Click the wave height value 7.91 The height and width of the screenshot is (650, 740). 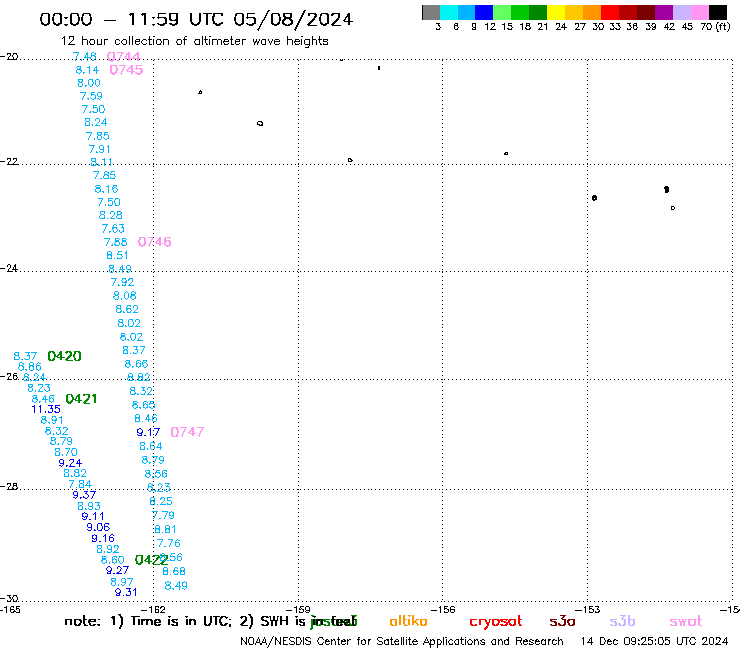tap(100, 149)
